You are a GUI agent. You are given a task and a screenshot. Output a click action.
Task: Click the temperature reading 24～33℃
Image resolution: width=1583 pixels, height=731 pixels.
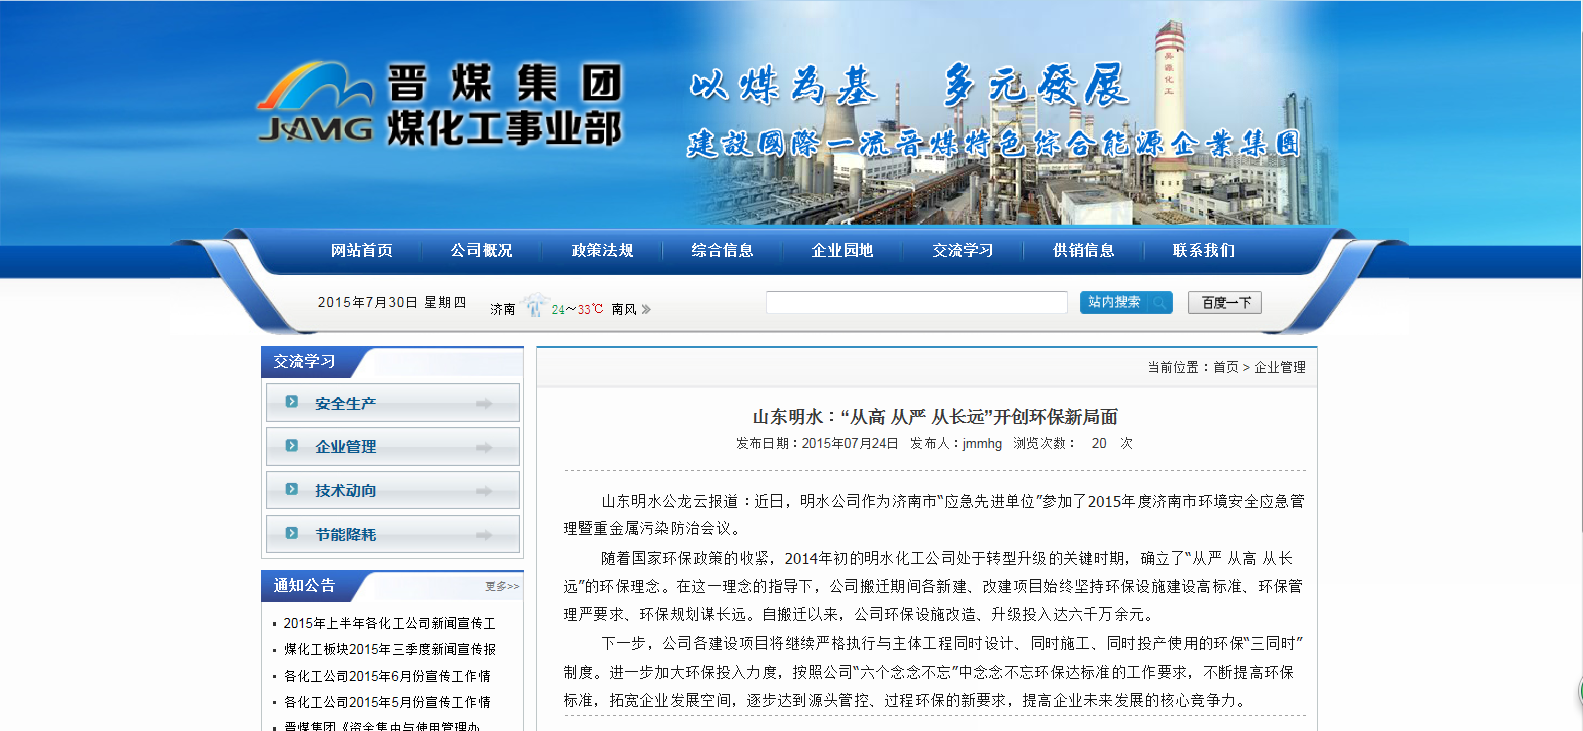point(577,310)
